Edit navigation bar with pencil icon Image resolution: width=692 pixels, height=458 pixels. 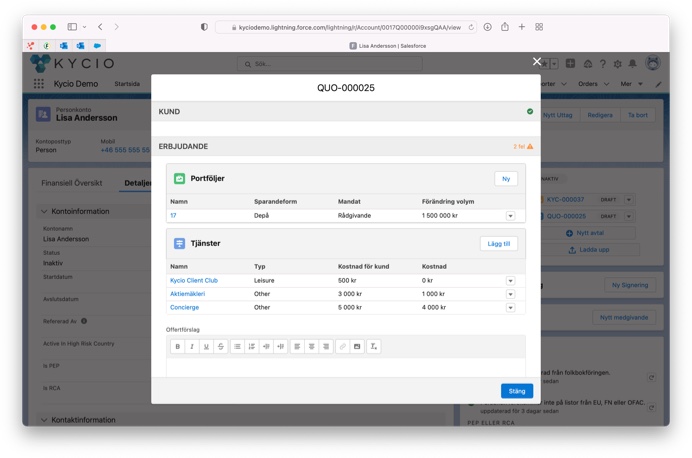658,84
